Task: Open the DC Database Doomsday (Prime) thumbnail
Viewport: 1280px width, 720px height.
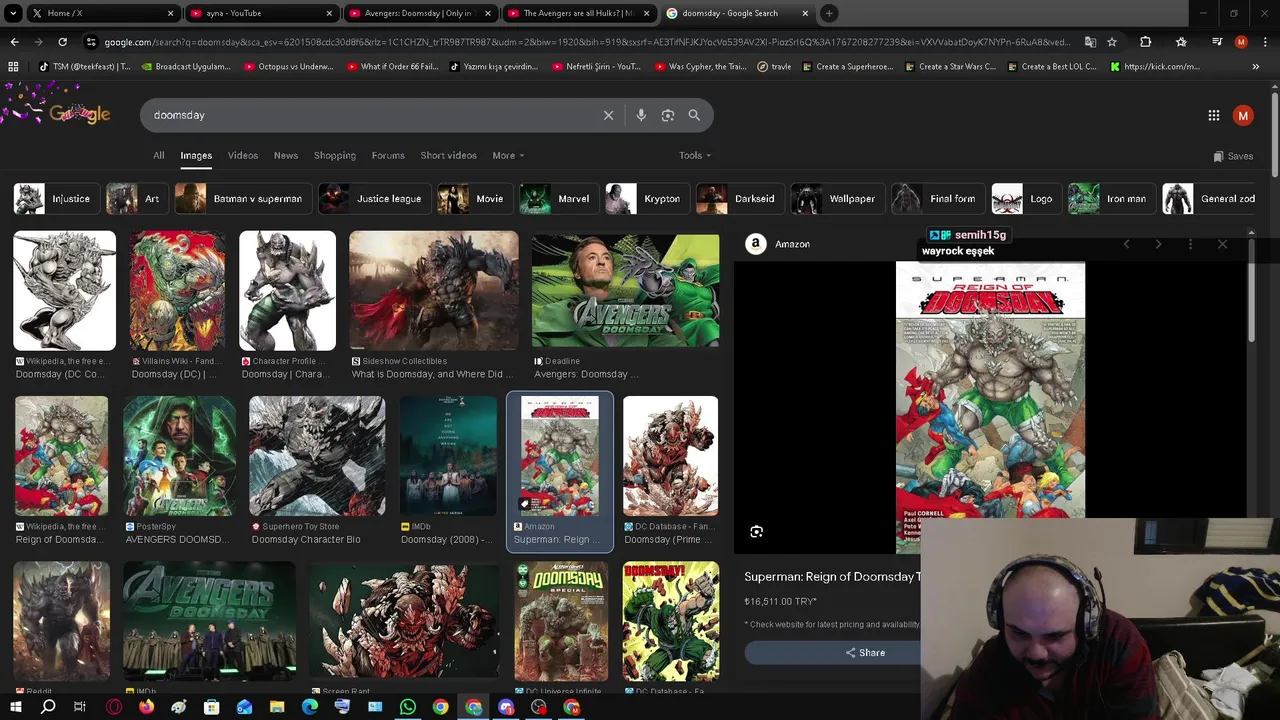Action: click(670, 456)
